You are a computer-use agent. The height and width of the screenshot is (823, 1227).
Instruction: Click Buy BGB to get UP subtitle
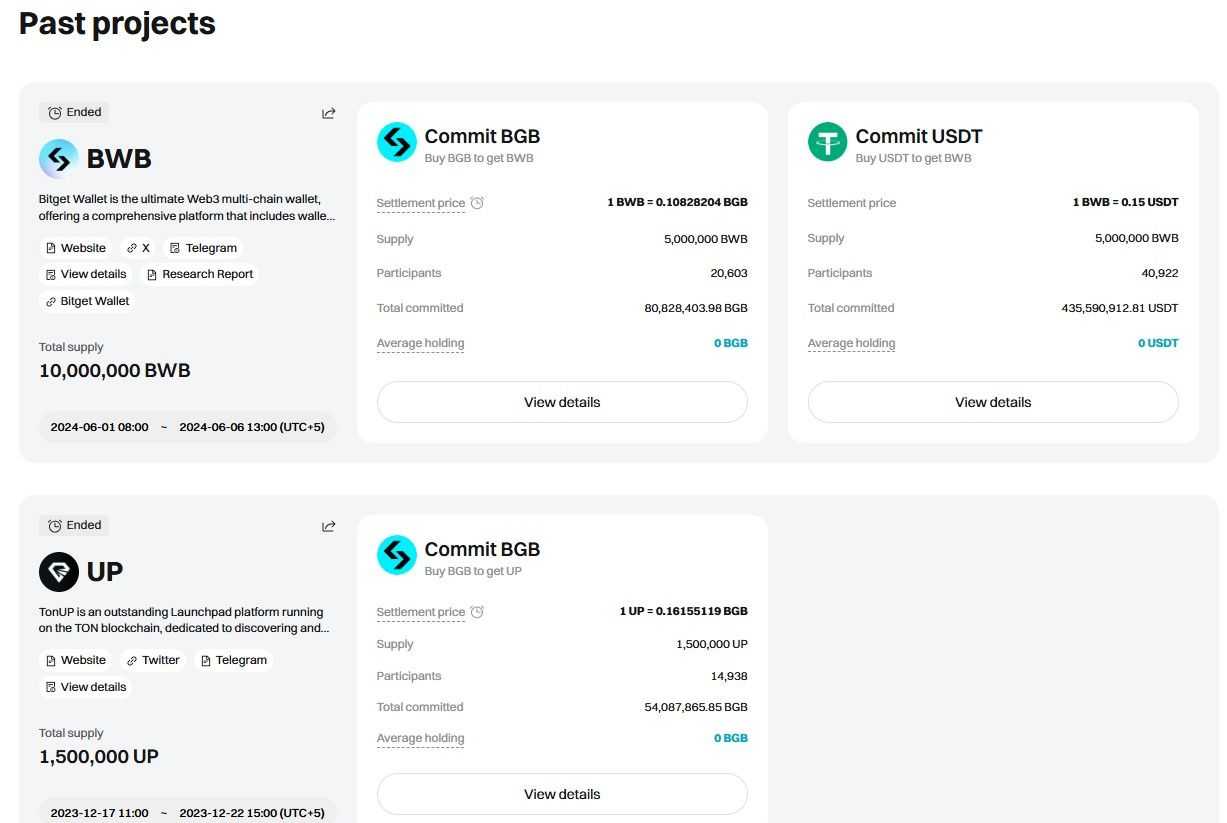point(473,571)
